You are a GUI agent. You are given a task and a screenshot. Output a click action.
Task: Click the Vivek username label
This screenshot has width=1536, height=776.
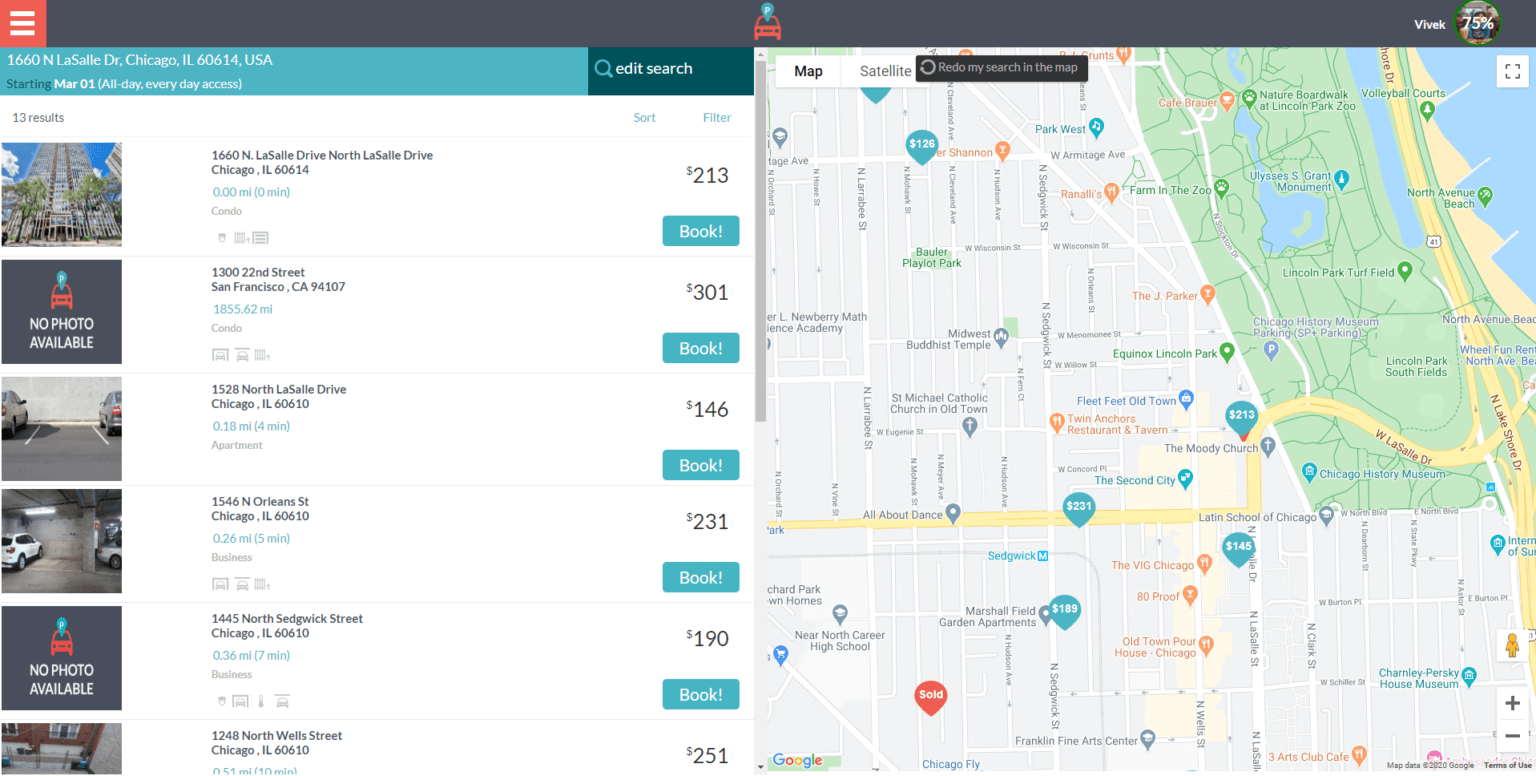1430,24
